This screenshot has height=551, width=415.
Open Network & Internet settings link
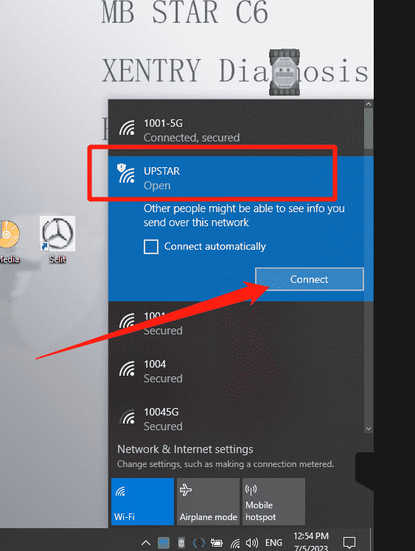pos(185,449)
